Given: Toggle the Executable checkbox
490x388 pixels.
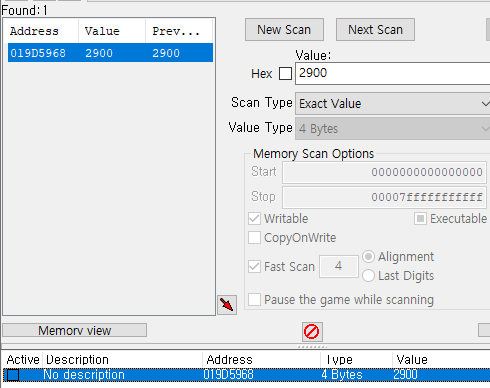Looking at the screenshot, I should pos(420,219).
